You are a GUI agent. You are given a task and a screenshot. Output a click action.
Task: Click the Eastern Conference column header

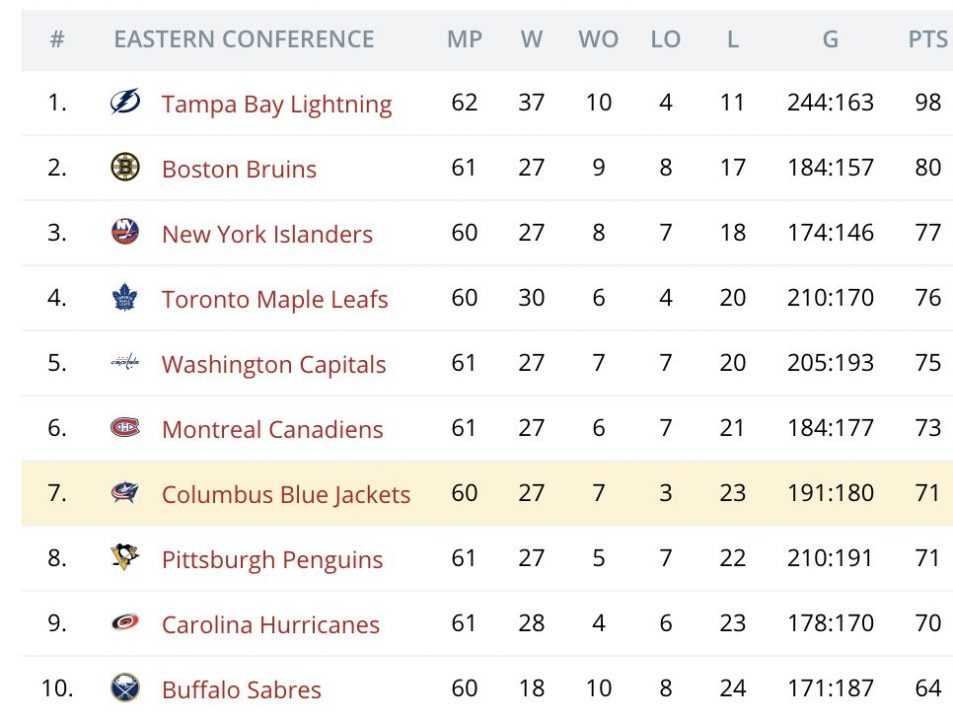[x=244, y=40]
